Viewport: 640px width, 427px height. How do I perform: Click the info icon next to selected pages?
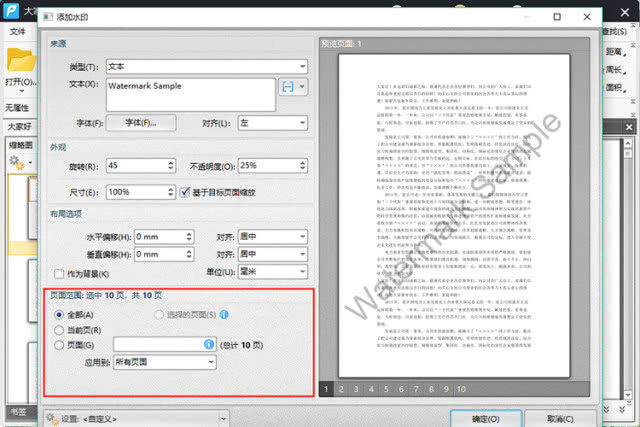click(224, 314)
